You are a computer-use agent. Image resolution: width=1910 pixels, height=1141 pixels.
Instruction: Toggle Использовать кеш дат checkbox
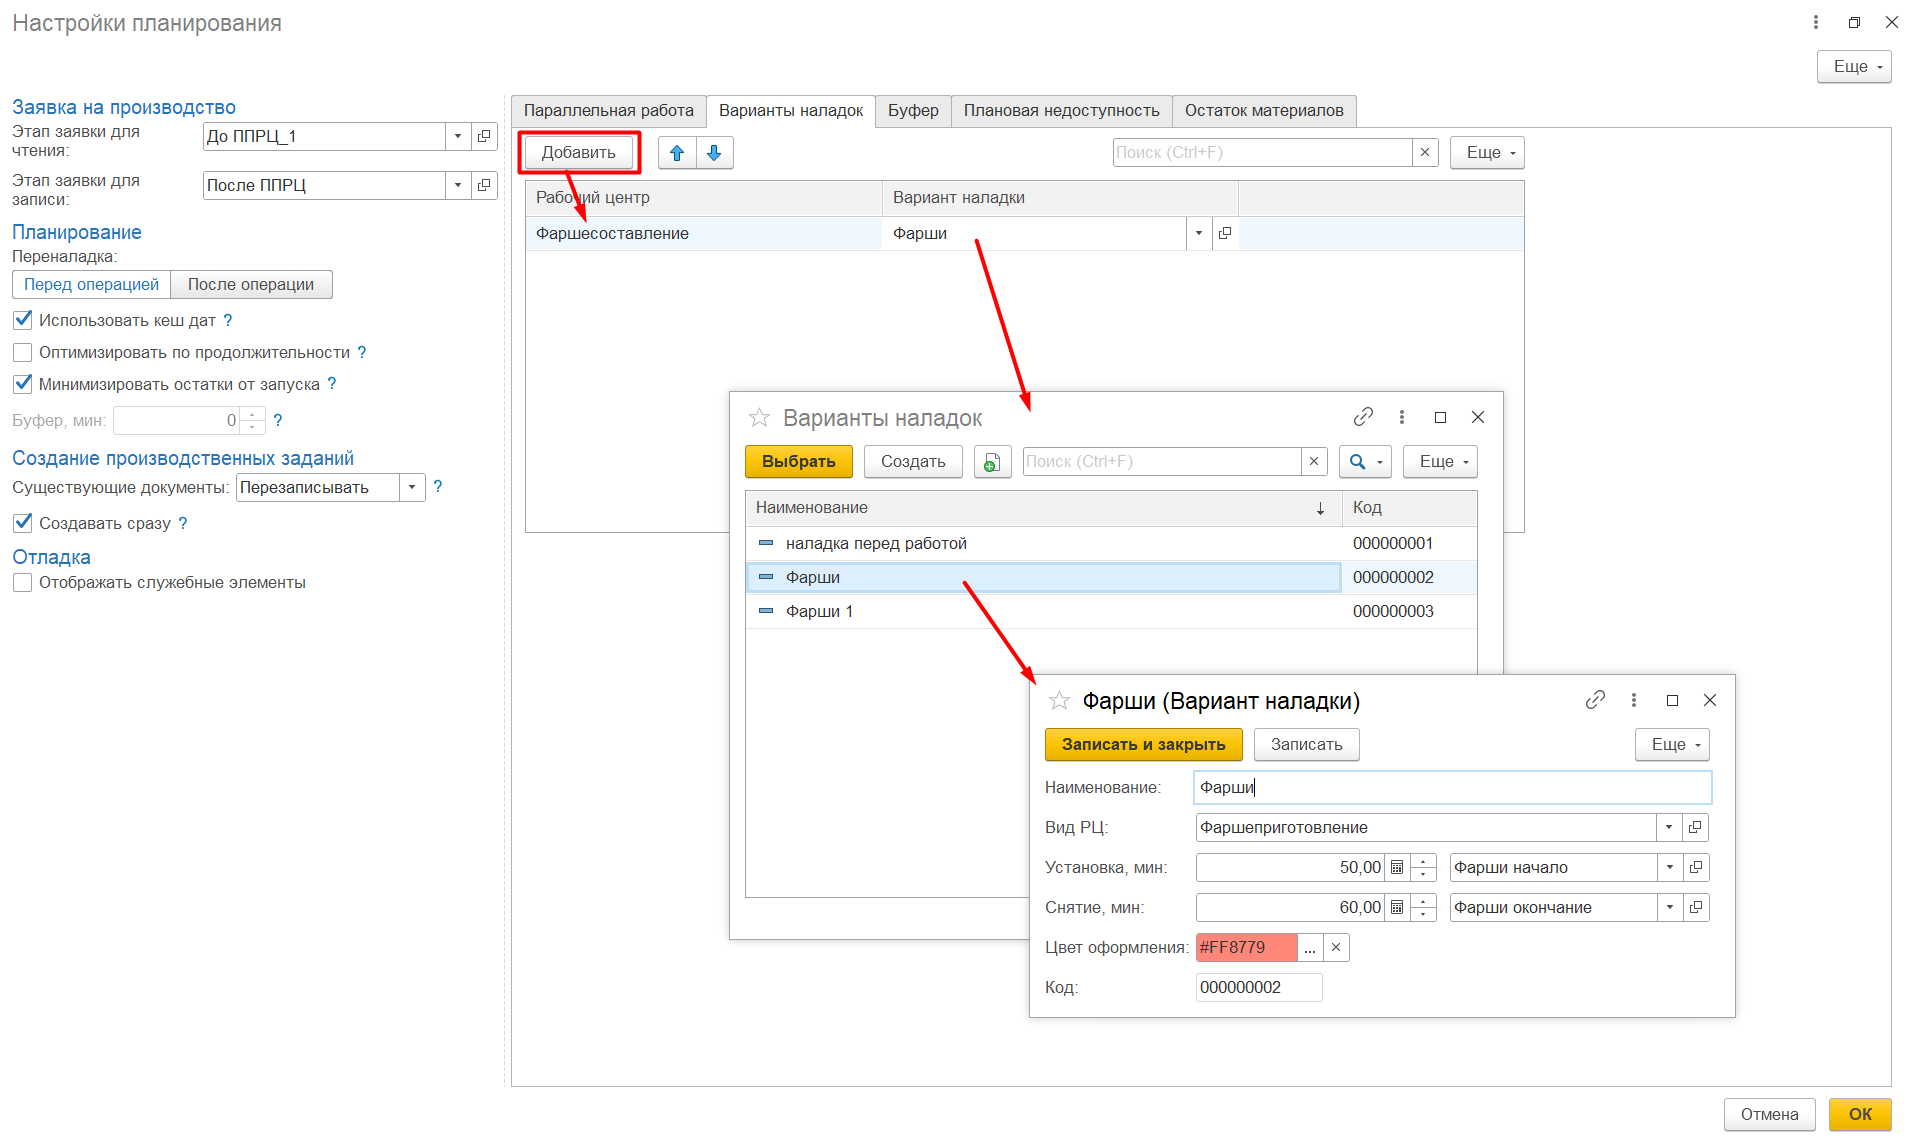(x=23, y=320)
